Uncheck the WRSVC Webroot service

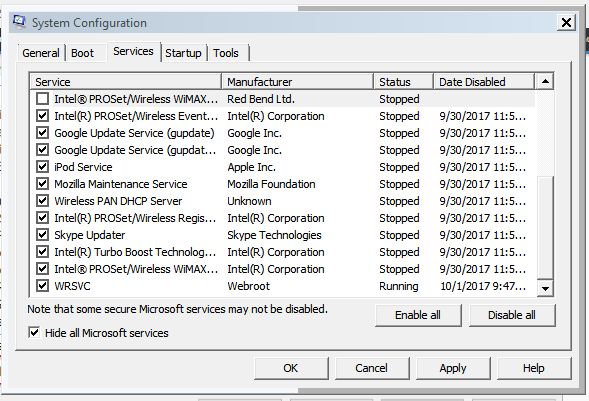42,286
